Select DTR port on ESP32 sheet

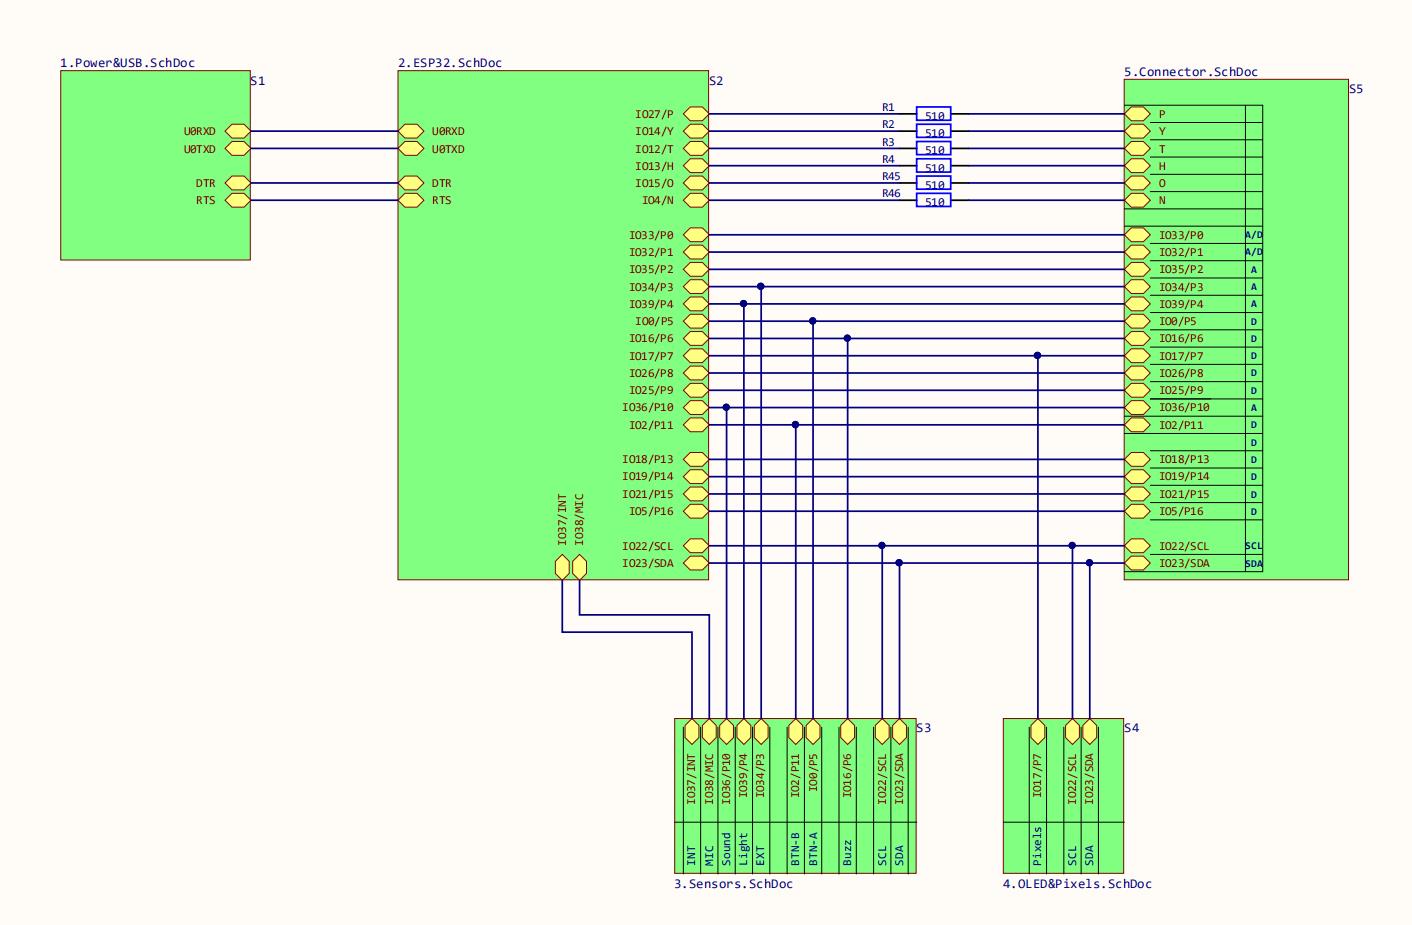tap(411, 183)
